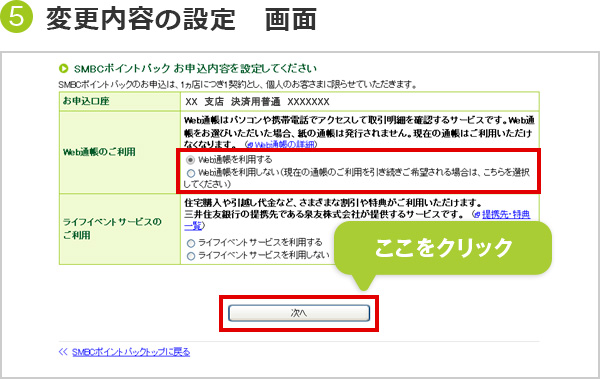
Task: Open the 提携先・特典一覧 link
Action: tap(506, 214)
